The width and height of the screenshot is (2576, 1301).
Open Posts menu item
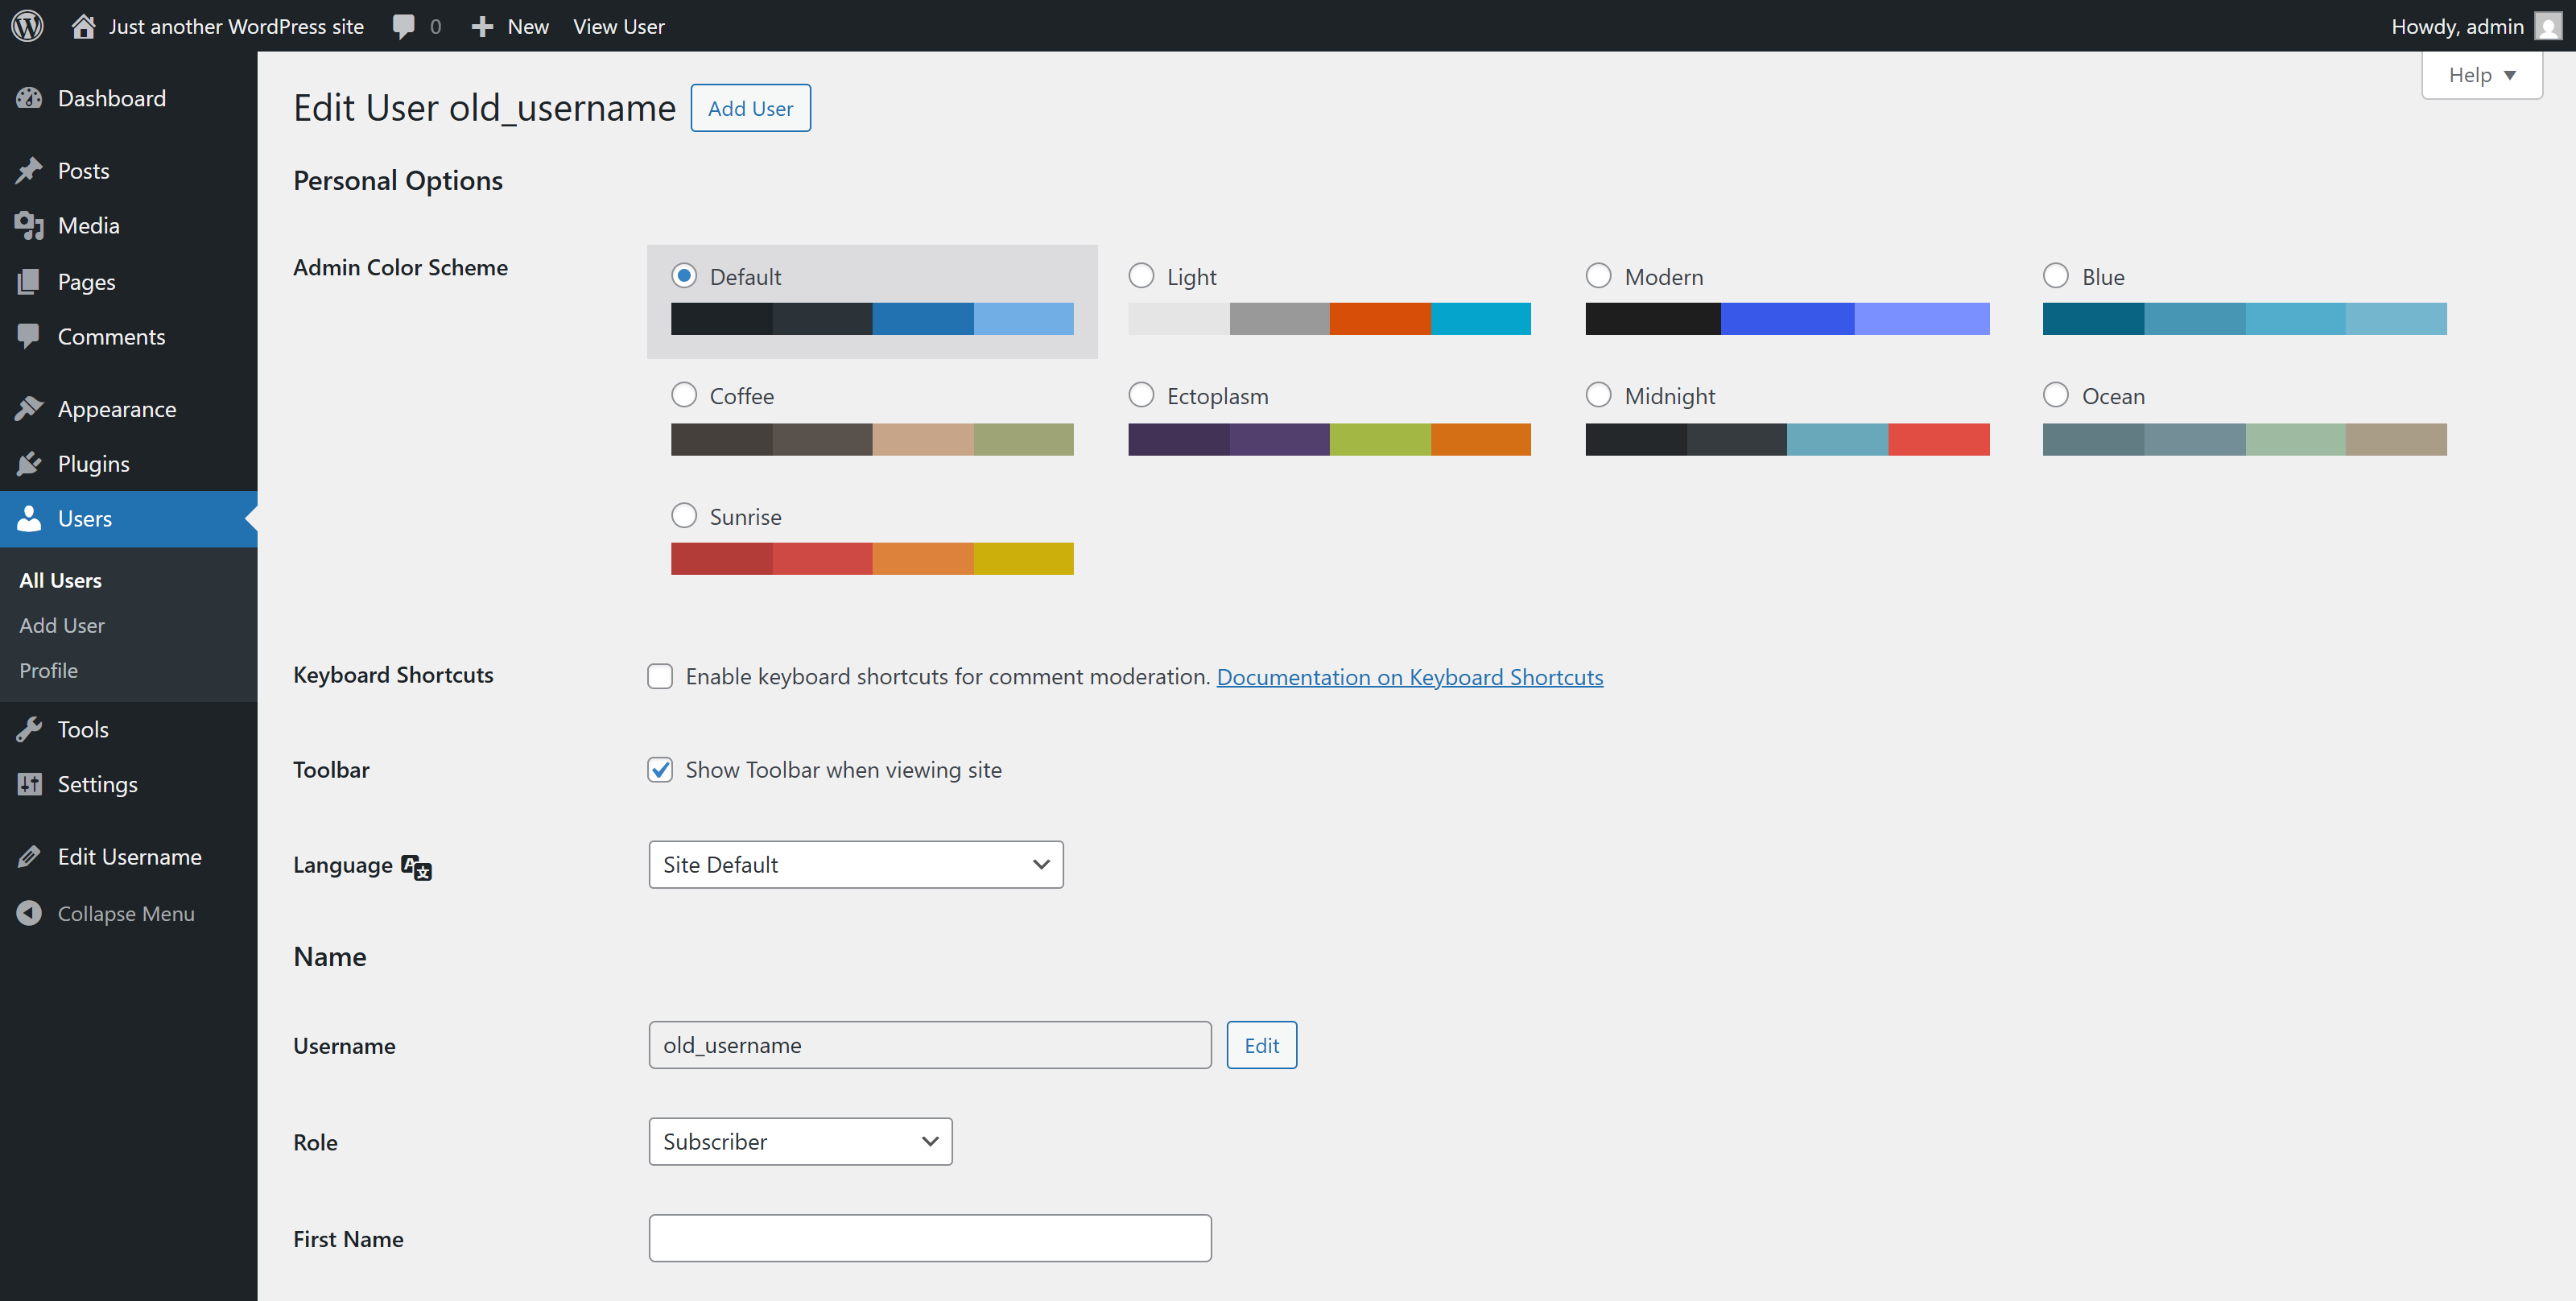(x=128, y=171)
